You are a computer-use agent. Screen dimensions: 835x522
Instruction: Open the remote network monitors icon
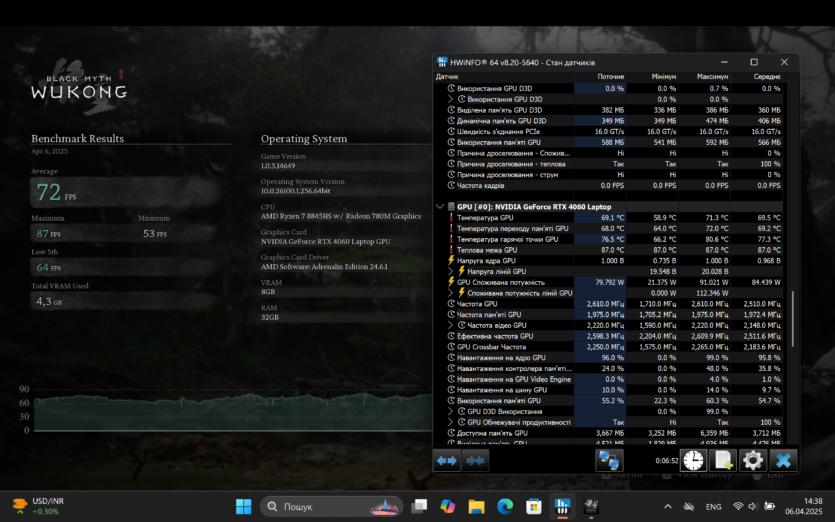pos(609,460)
